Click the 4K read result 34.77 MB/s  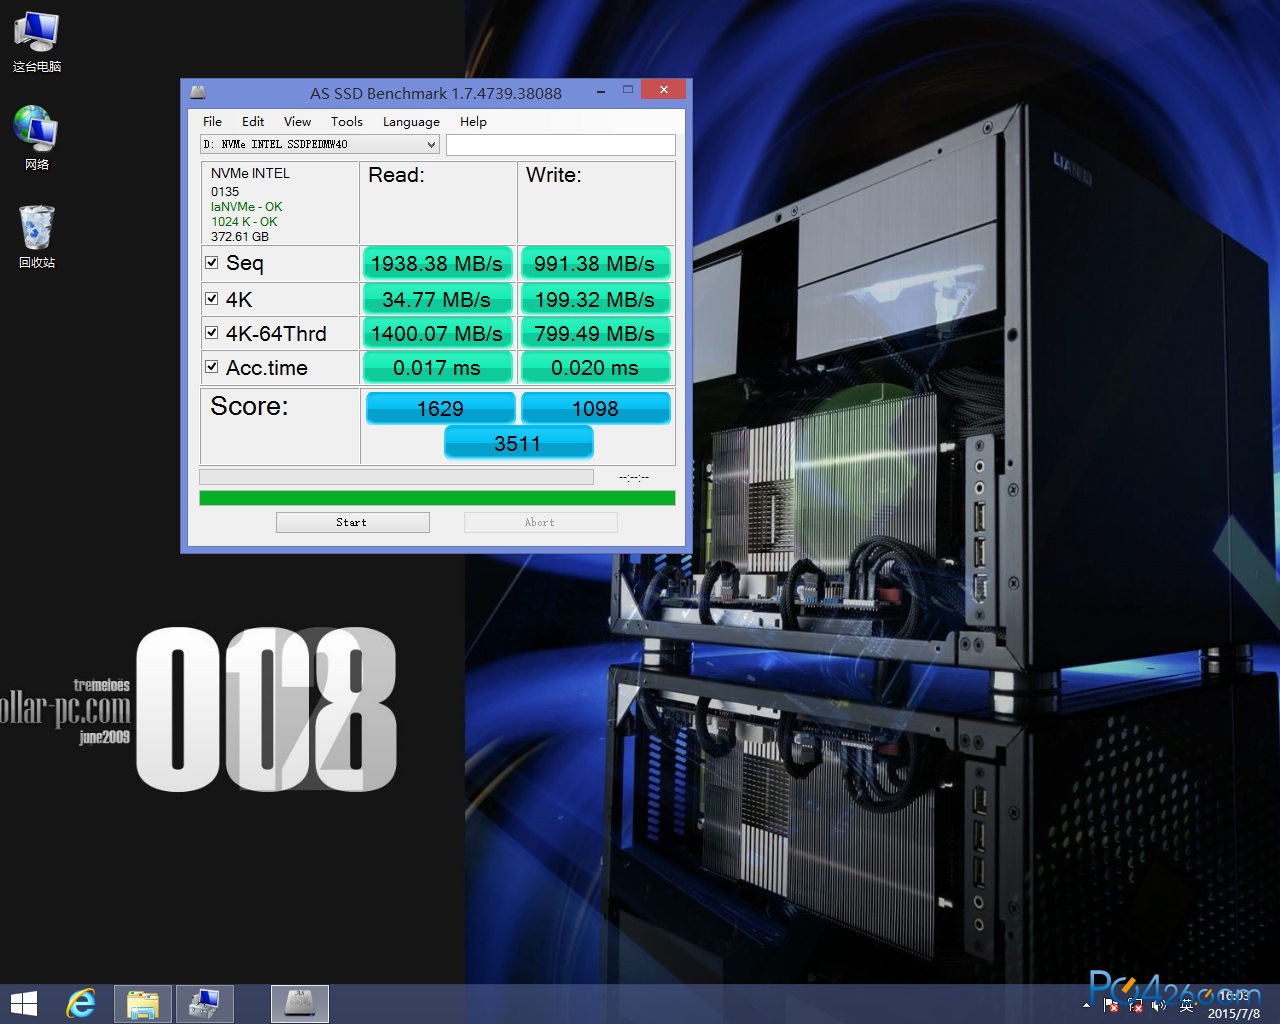point(437,299)
